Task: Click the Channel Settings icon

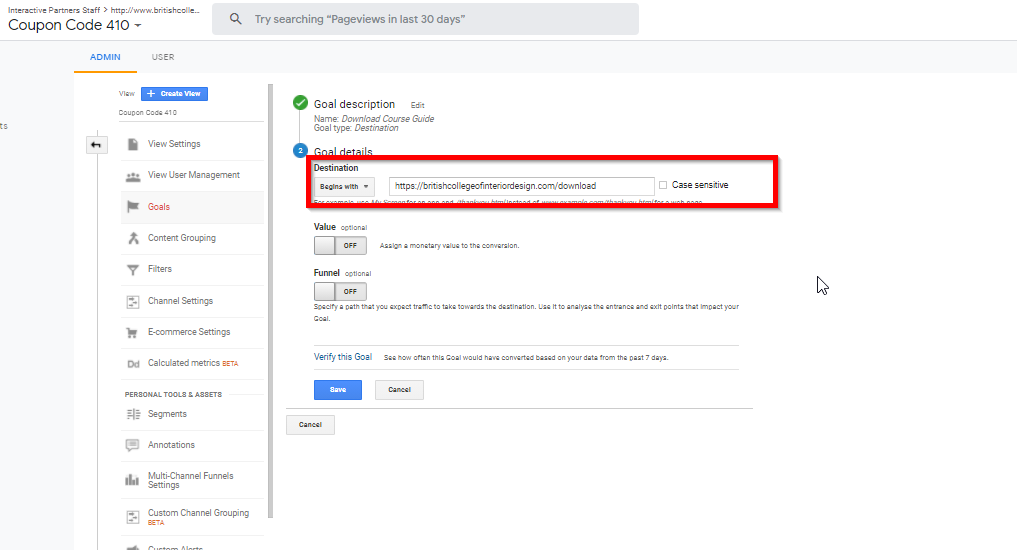Action: 133,302
